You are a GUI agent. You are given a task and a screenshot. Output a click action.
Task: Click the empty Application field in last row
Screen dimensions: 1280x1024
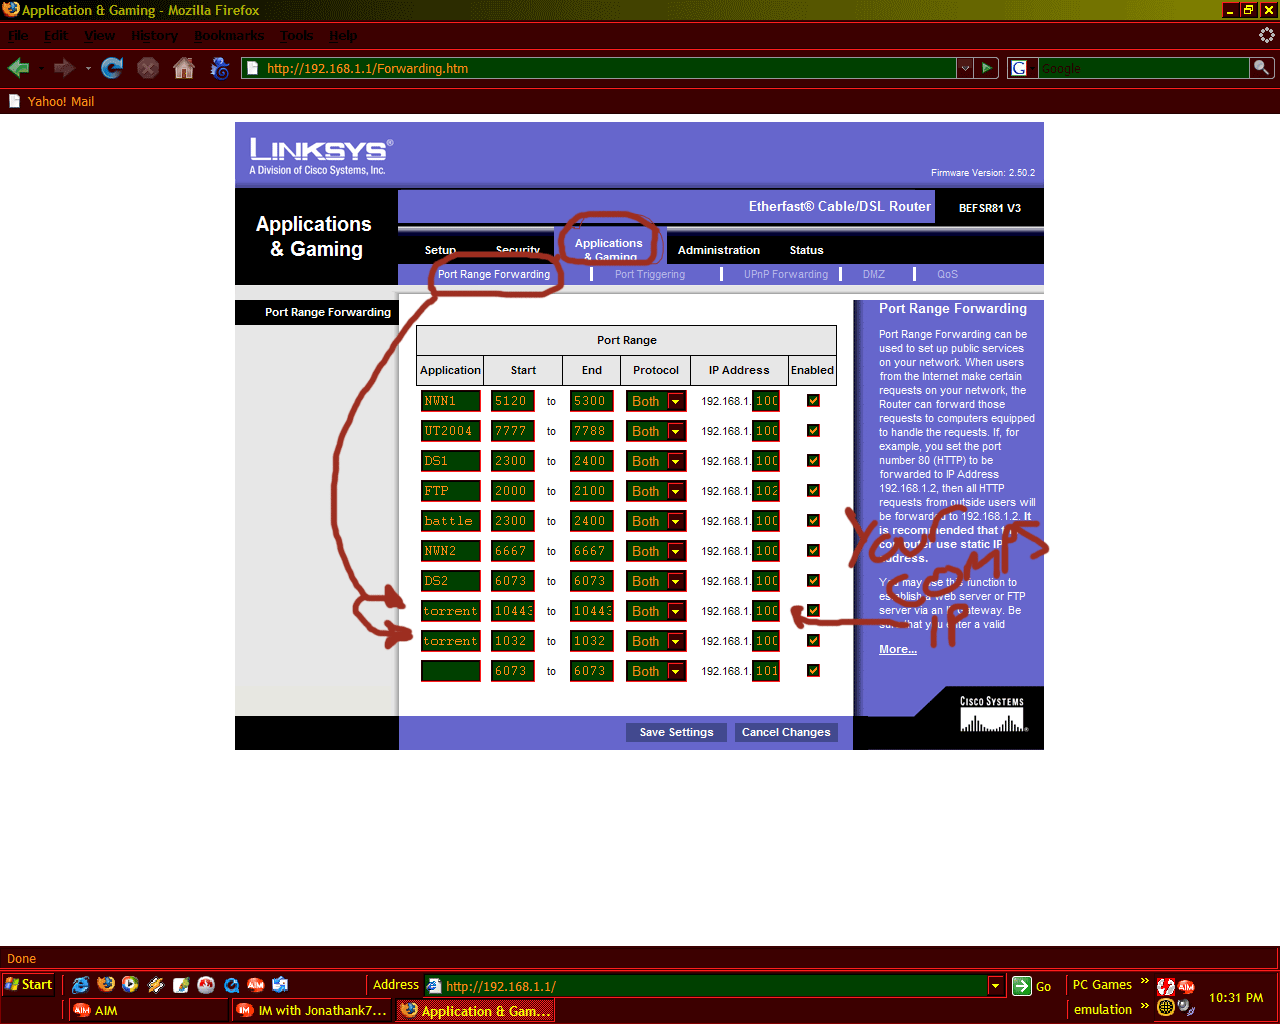pos(451,671)
